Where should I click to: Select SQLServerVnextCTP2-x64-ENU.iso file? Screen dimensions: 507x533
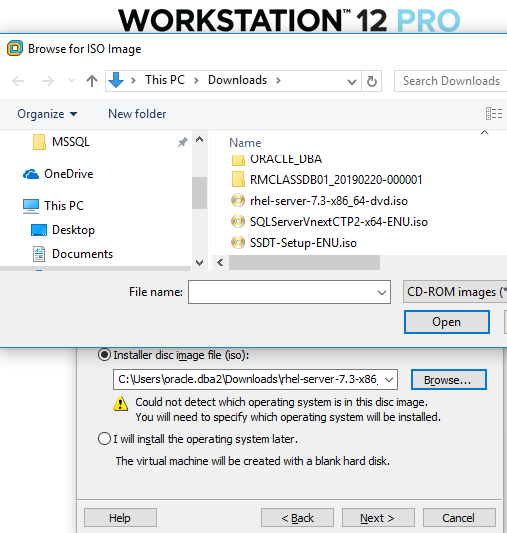tap(338, 222)
